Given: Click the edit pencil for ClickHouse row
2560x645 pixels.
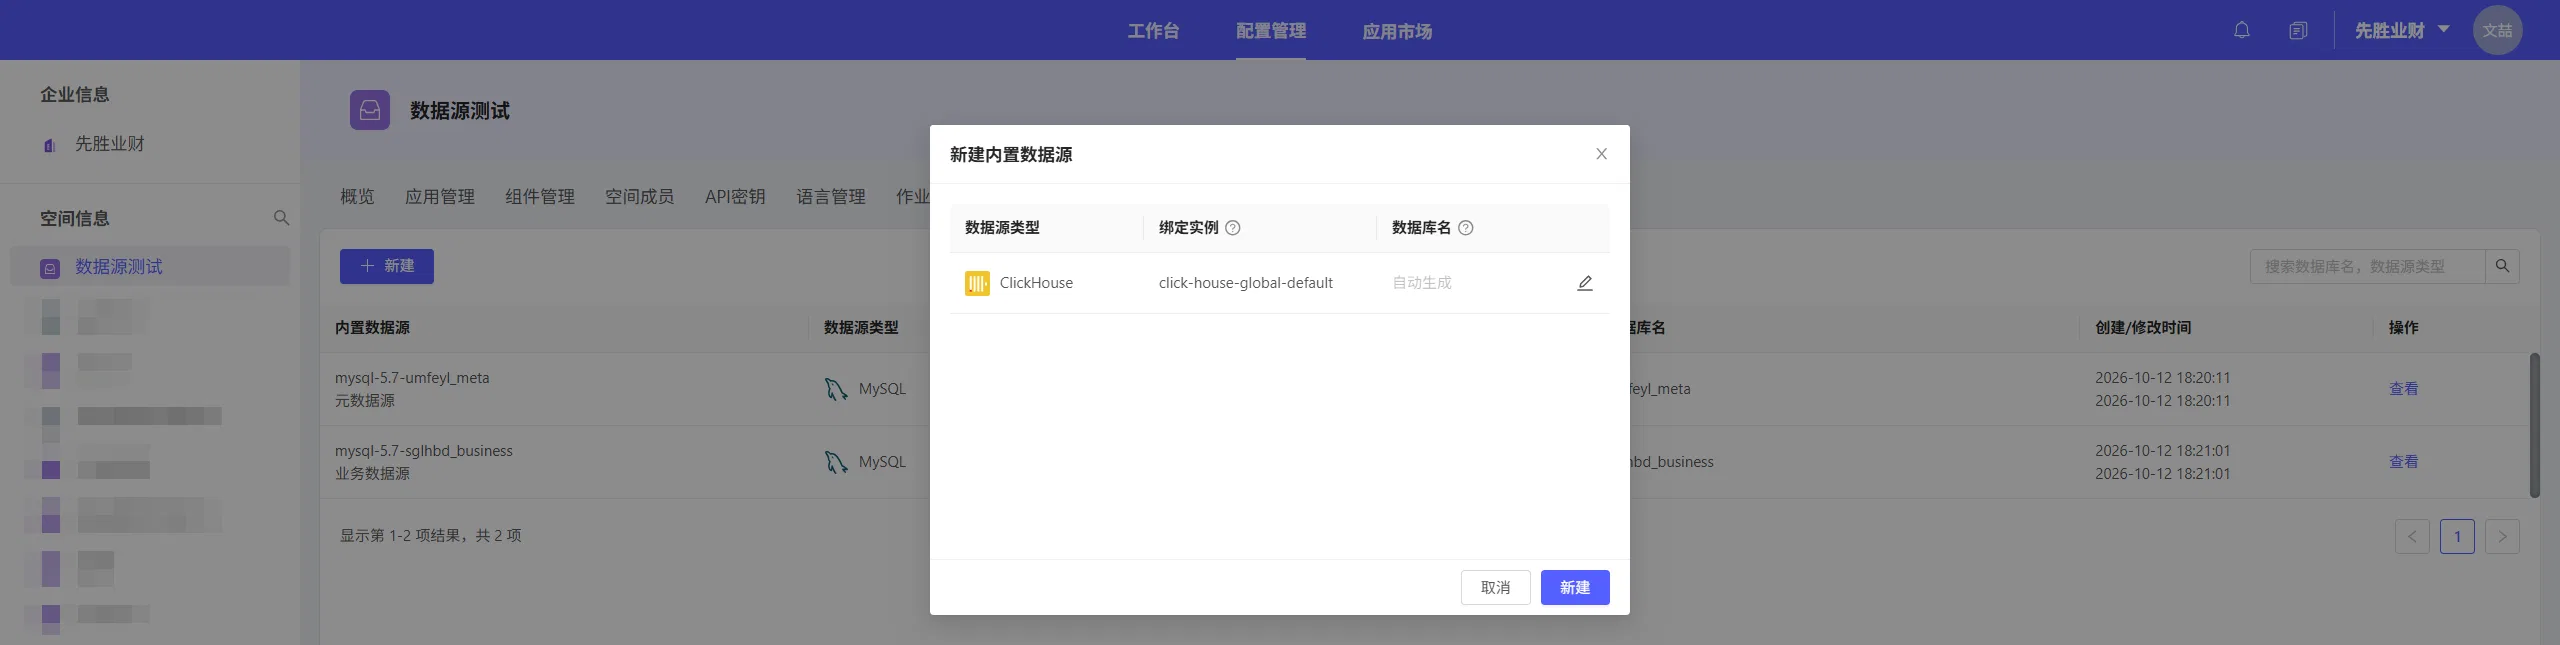Looking at the screenshot, I should (1585, 283).
